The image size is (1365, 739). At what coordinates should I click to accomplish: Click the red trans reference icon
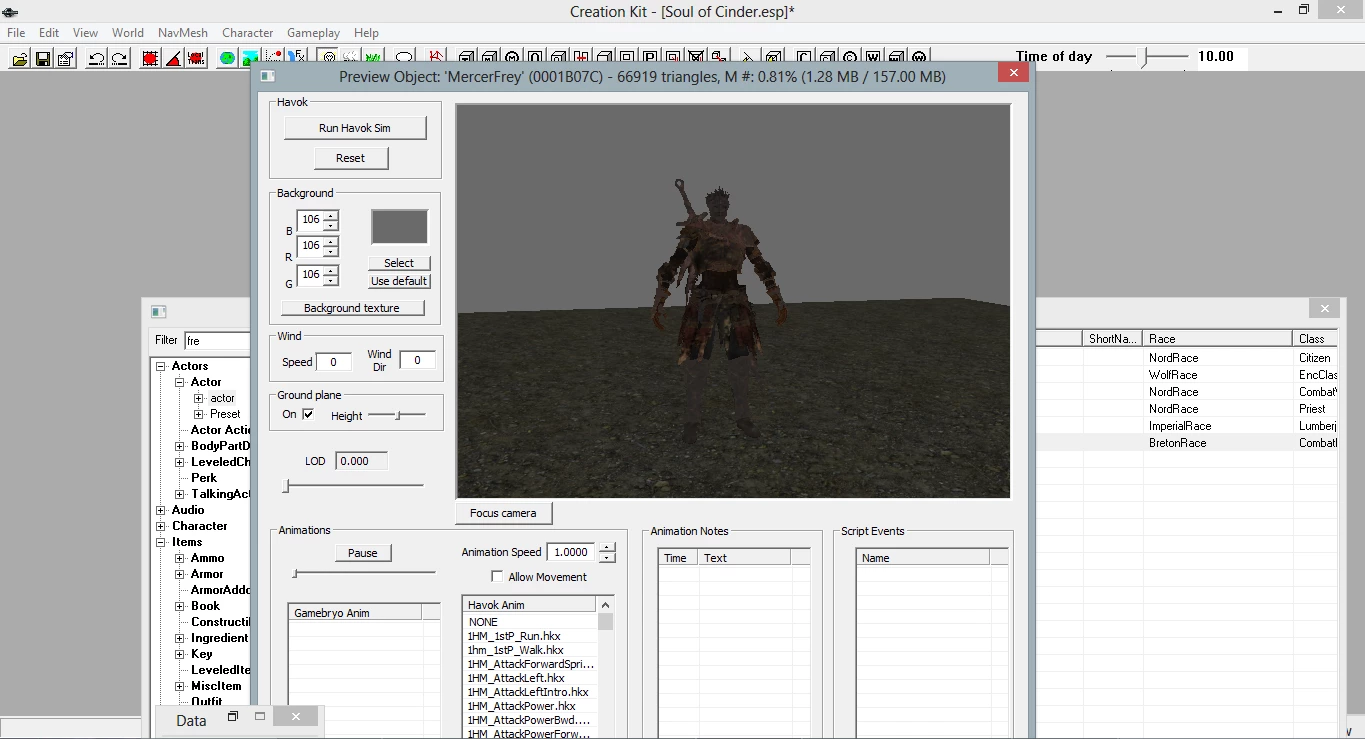click(x=195, y=58)
